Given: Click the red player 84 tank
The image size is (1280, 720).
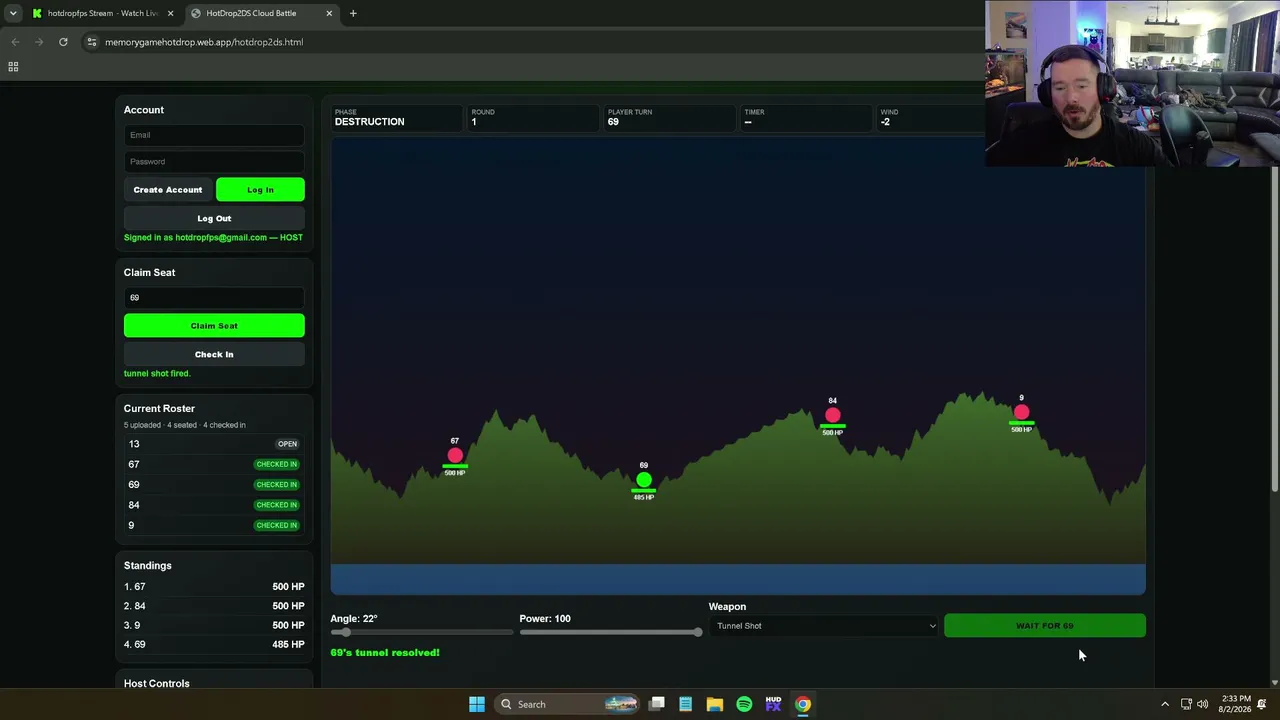Looking at the screenshot, I should [833, 415].
